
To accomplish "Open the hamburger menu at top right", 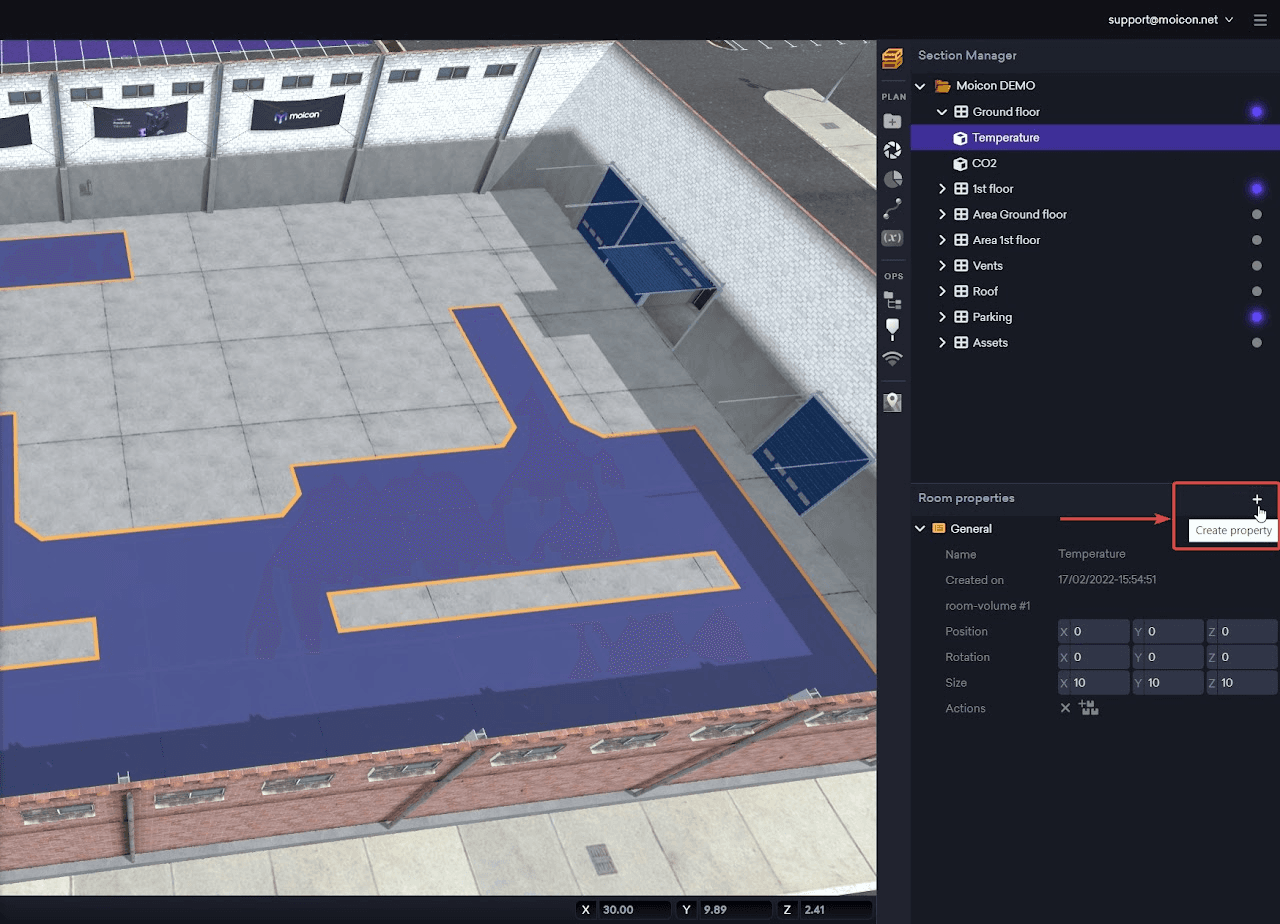I will click(x=1260, y=19).
